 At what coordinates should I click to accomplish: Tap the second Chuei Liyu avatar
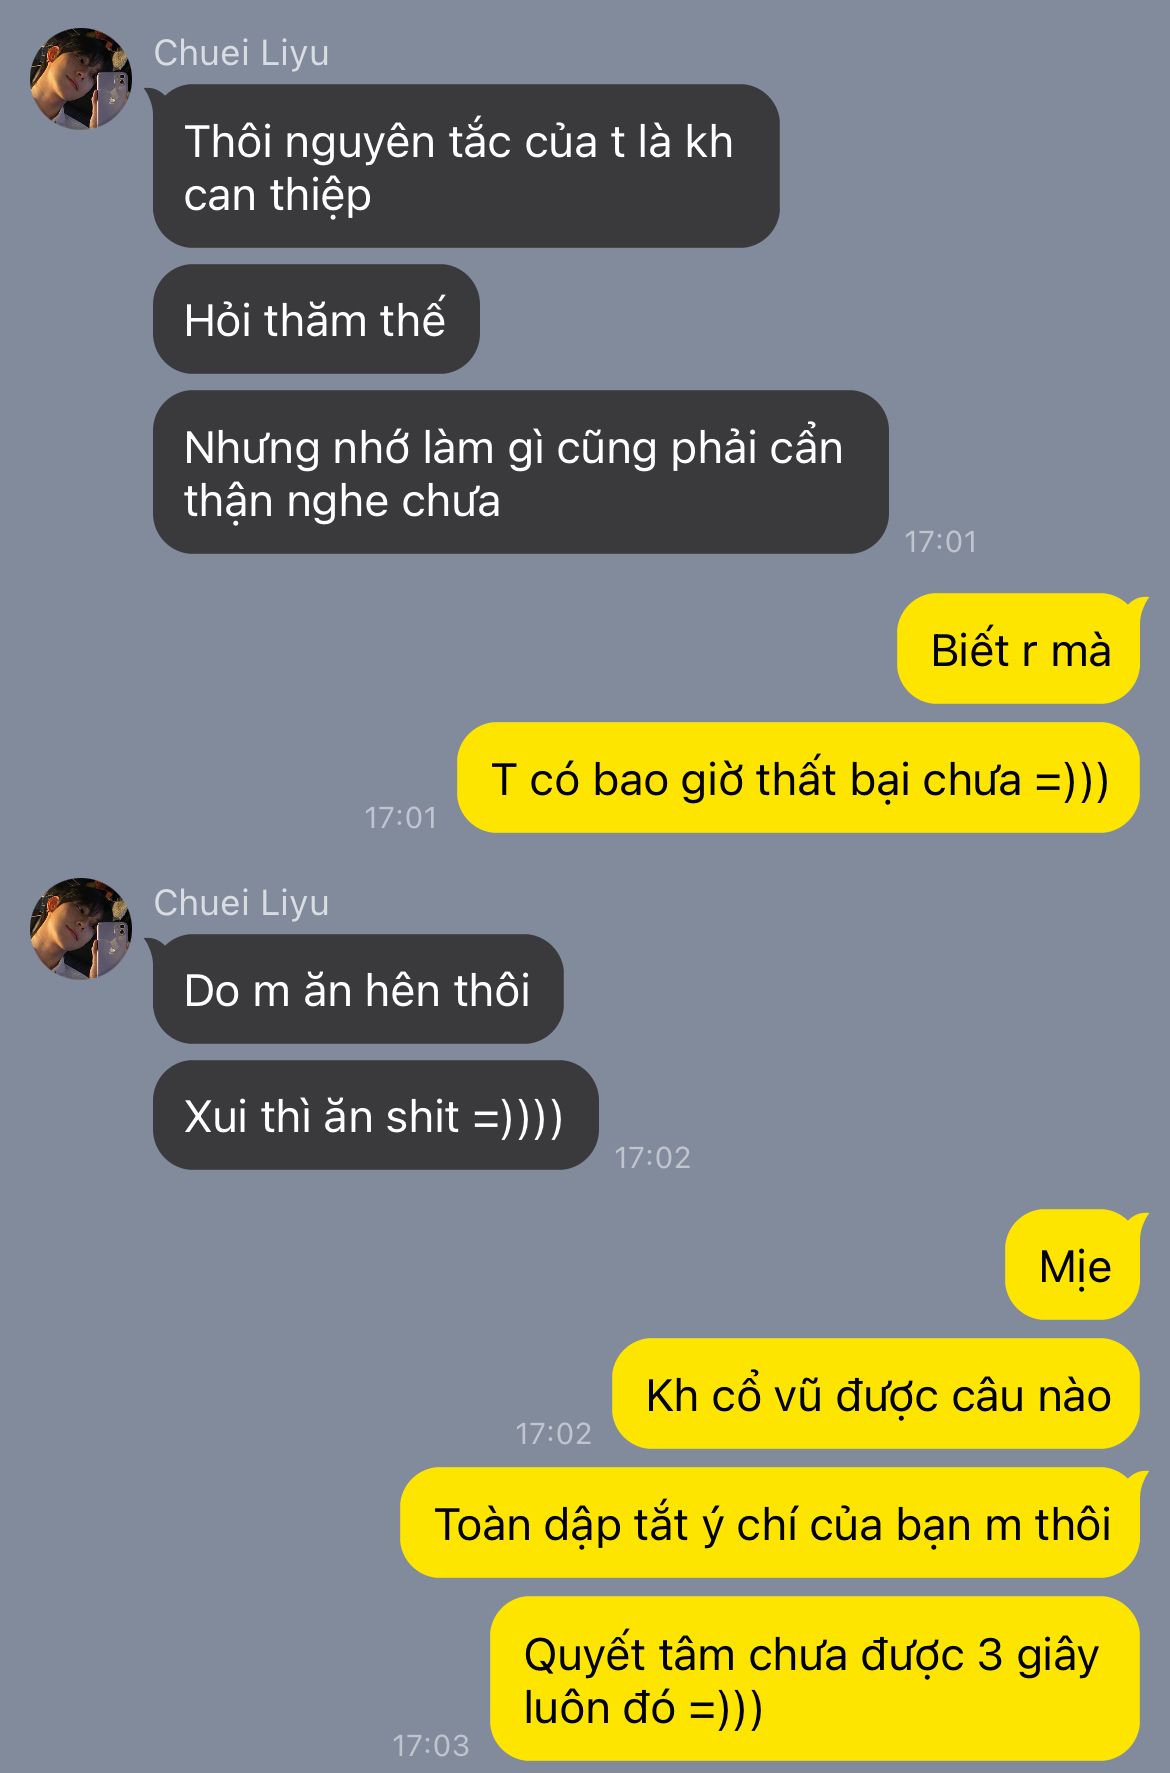(x=81, y=929)
